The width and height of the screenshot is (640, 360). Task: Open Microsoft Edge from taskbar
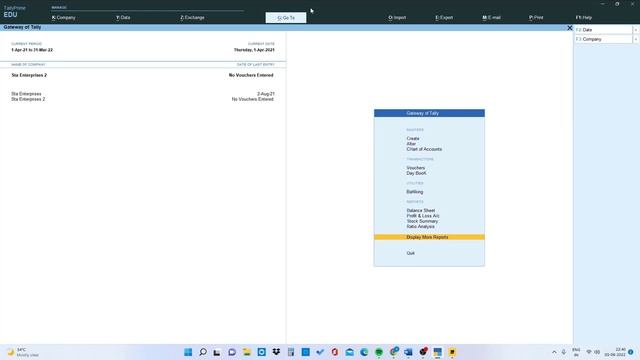[x=364, y=352]
